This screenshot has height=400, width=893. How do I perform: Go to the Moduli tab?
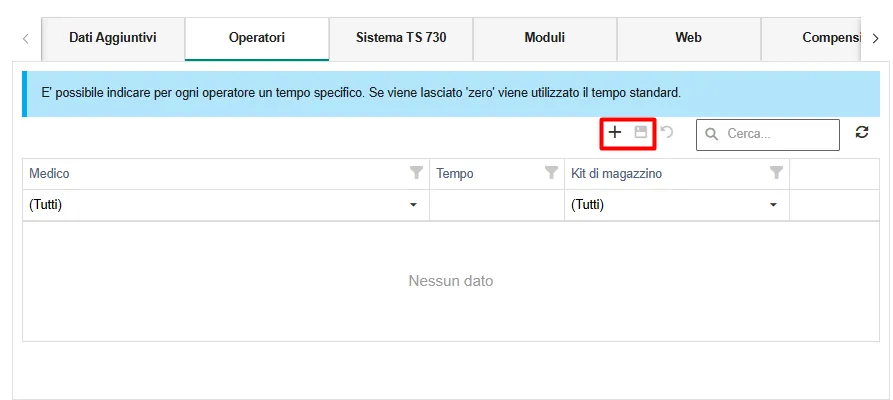pos(544,38)
